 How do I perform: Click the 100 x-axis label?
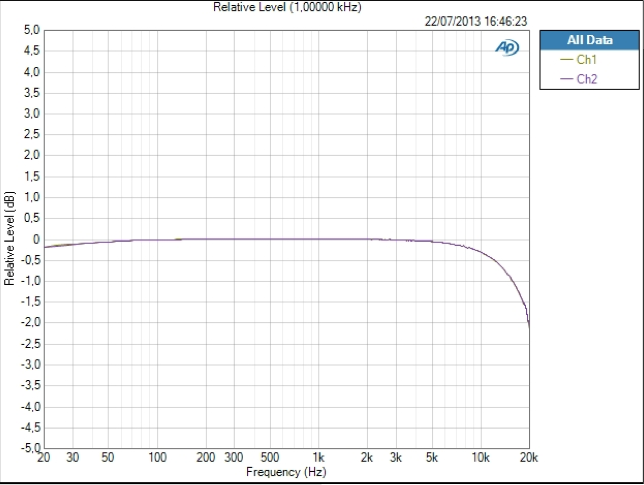click(157, 457)
